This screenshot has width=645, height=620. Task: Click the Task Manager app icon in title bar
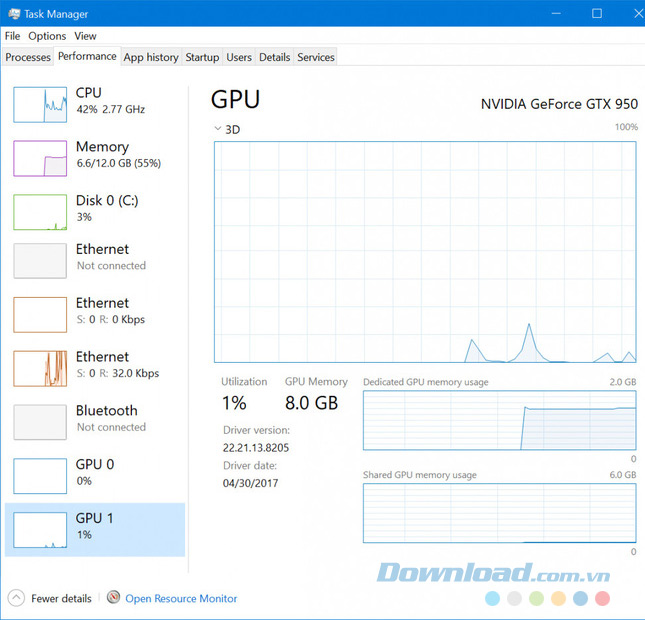click(x=14, y=14)
